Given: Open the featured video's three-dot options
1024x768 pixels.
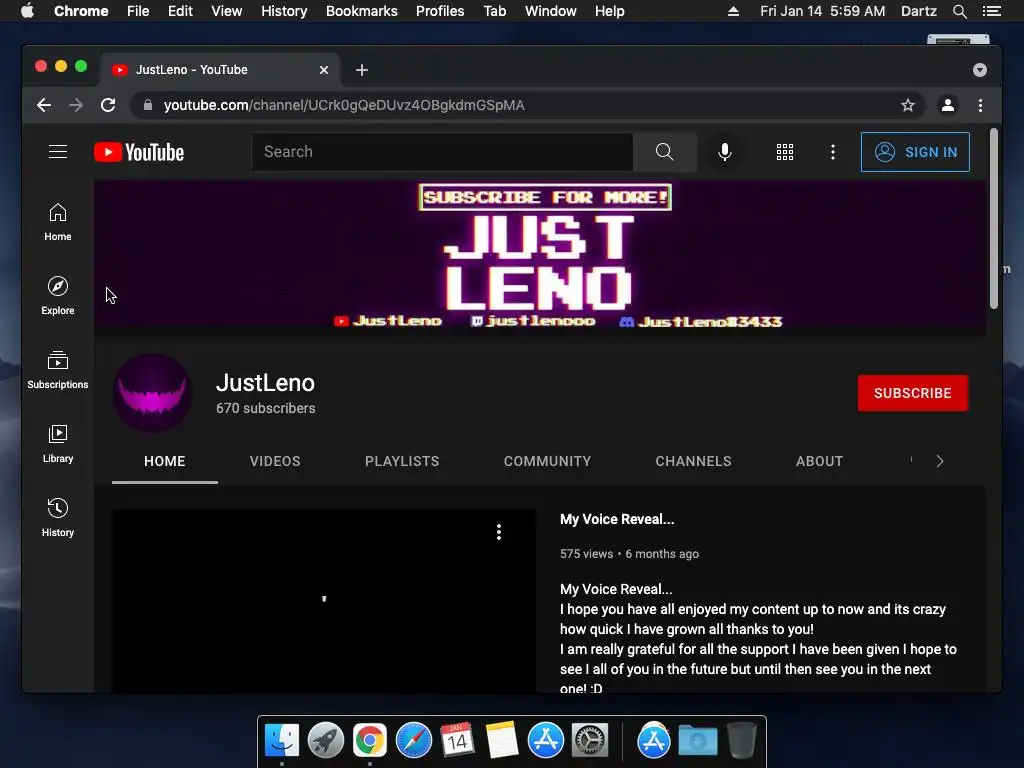Looking at the screenshot, I should coord(499,532).
